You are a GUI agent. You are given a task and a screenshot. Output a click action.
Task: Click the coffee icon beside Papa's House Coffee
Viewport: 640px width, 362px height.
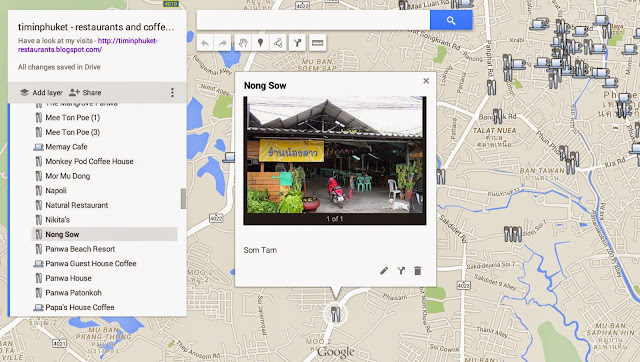pos(38,307)
